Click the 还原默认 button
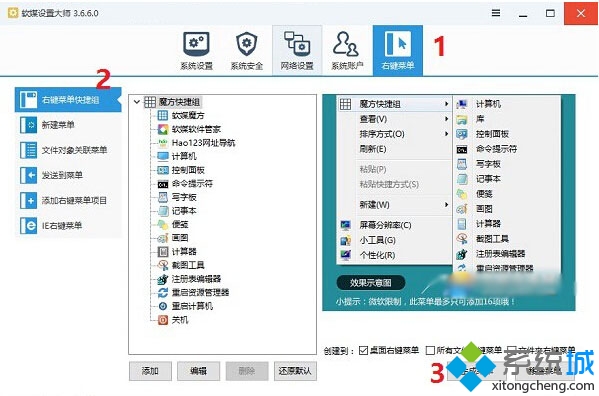The width and height of the screenshot is (599, 396). (x=295, y=371)
